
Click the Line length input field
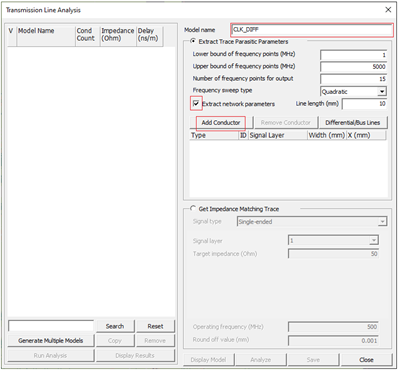(x=365, y=104)
